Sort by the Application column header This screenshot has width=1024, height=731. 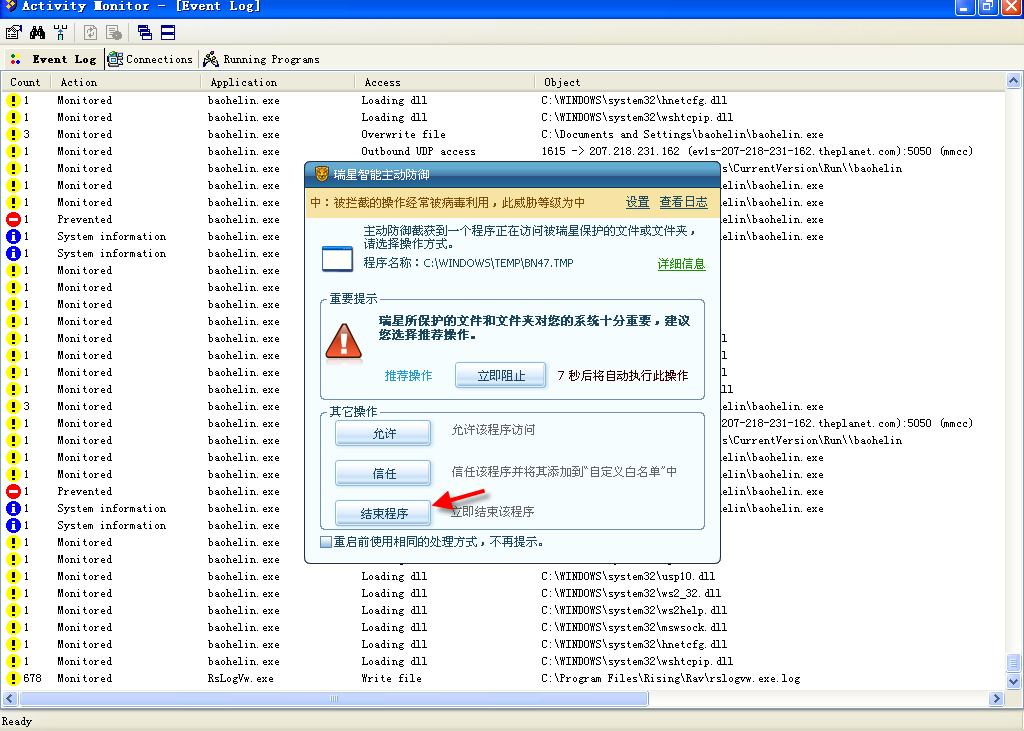[x=278, y=82]
